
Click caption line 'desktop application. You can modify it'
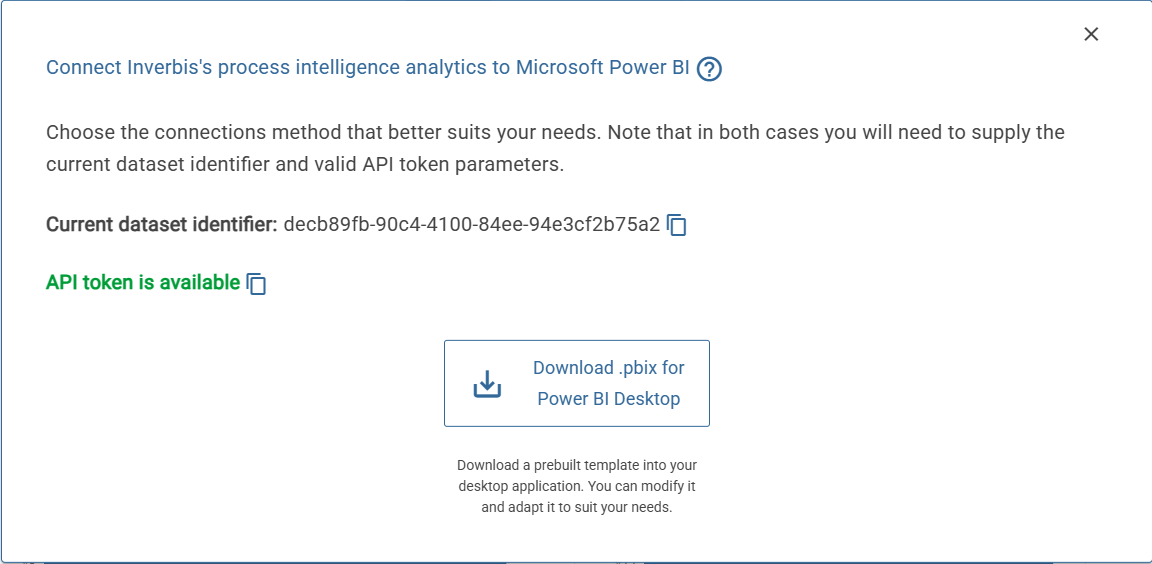click(577, 486)
